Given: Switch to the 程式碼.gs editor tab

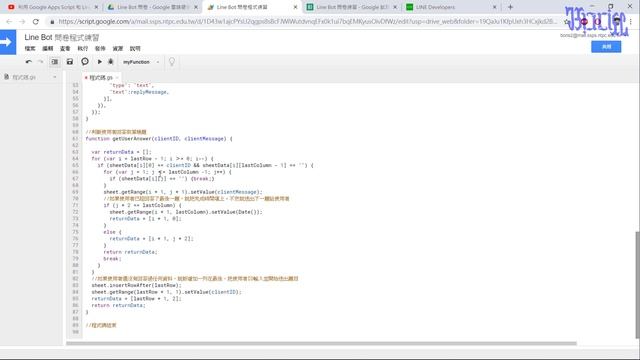Looking at the screenshot, I should [100, 78].
